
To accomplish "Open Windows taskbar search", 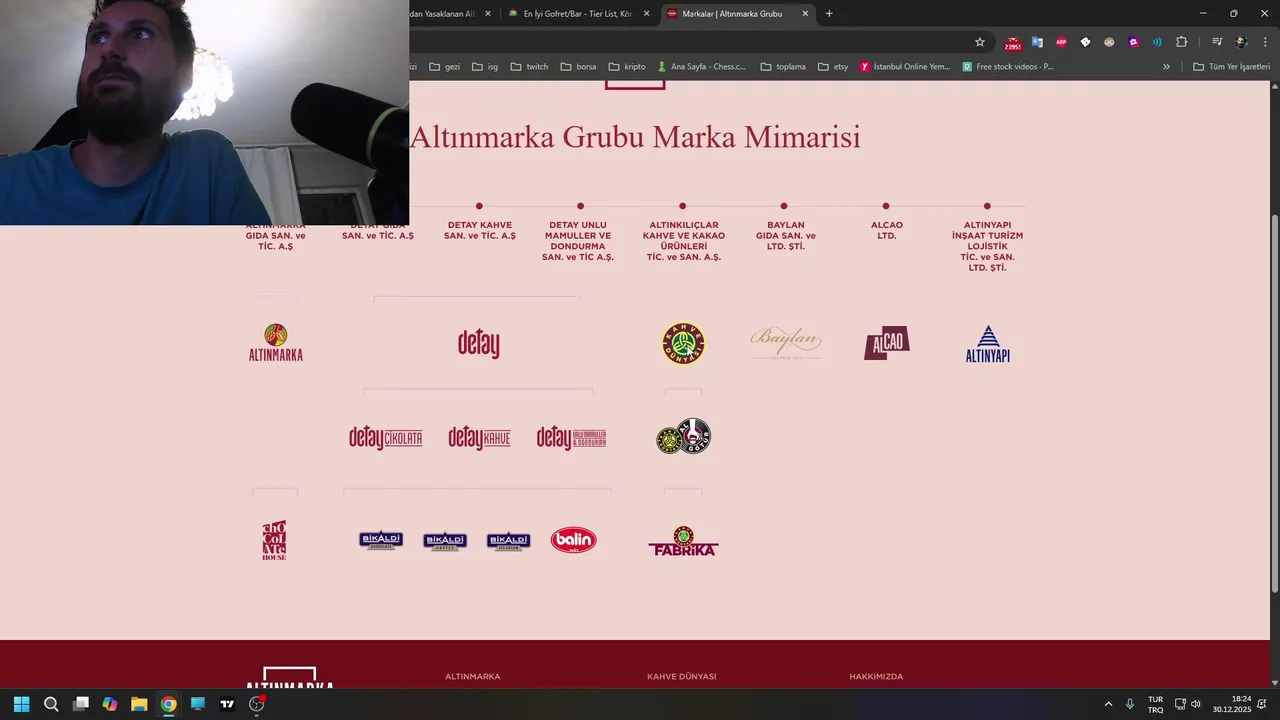I will click(51, 704).
